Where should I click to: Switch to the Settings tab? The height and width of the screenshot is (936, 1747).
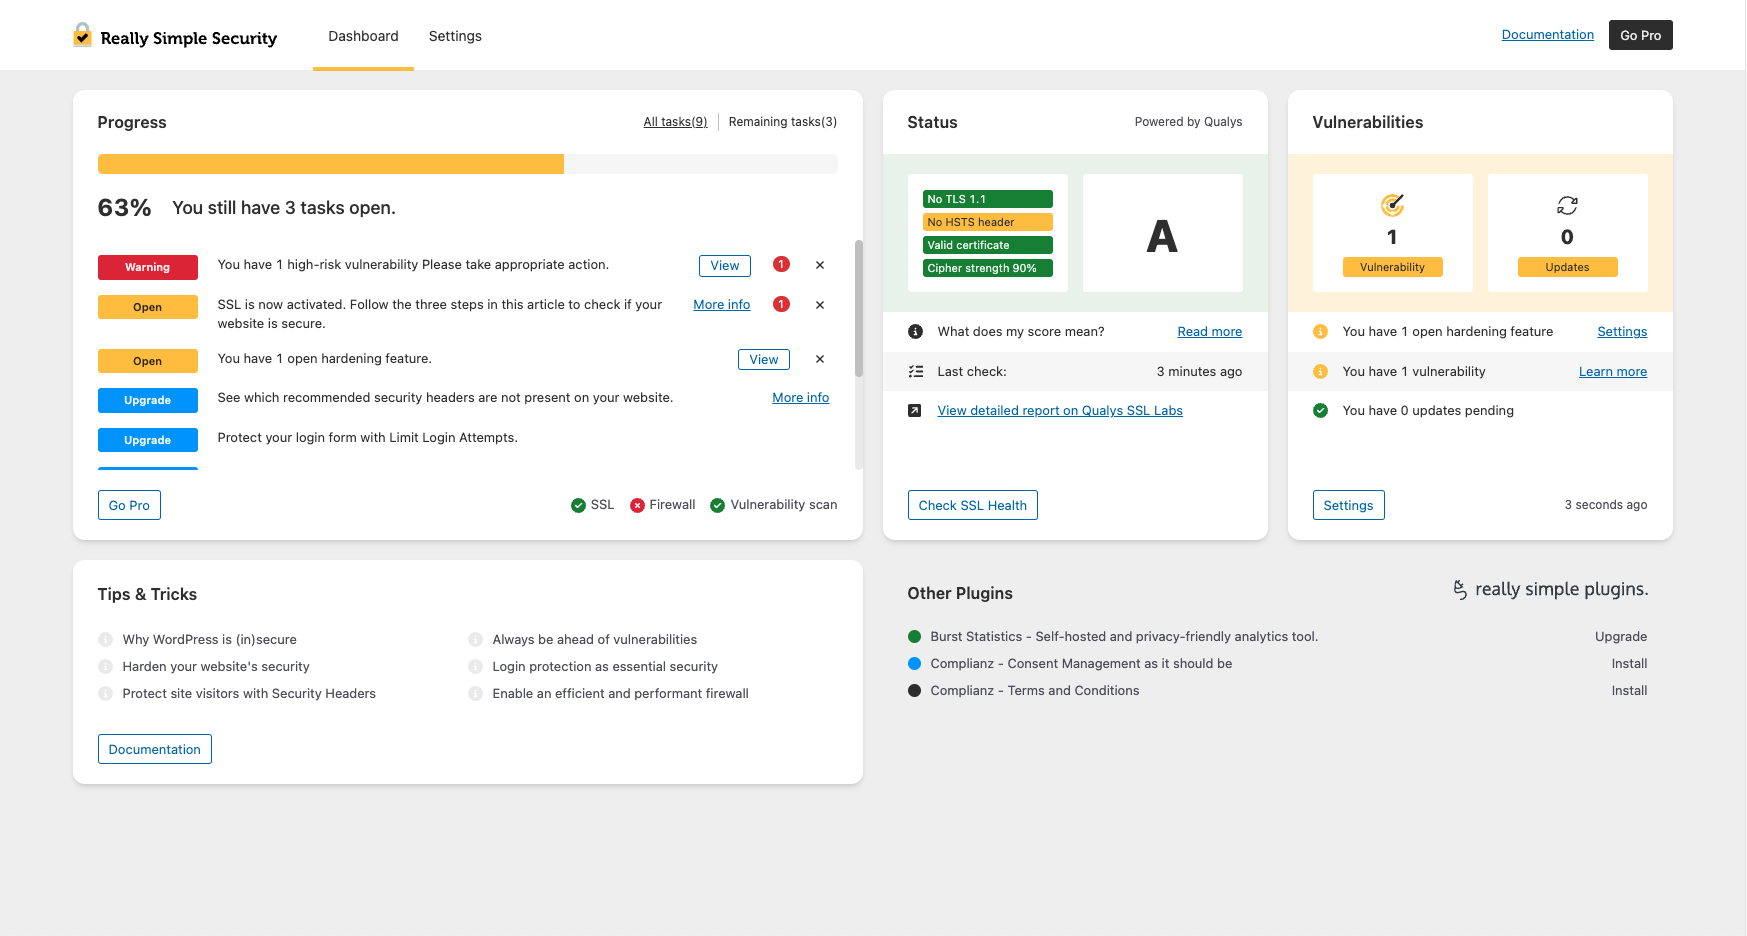[x=455, y=36]
